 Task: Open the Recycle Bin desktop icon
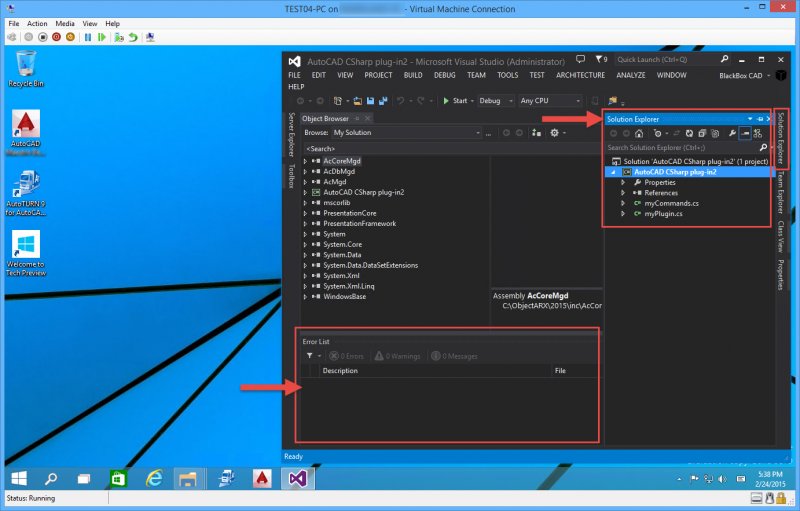point(26,69)
